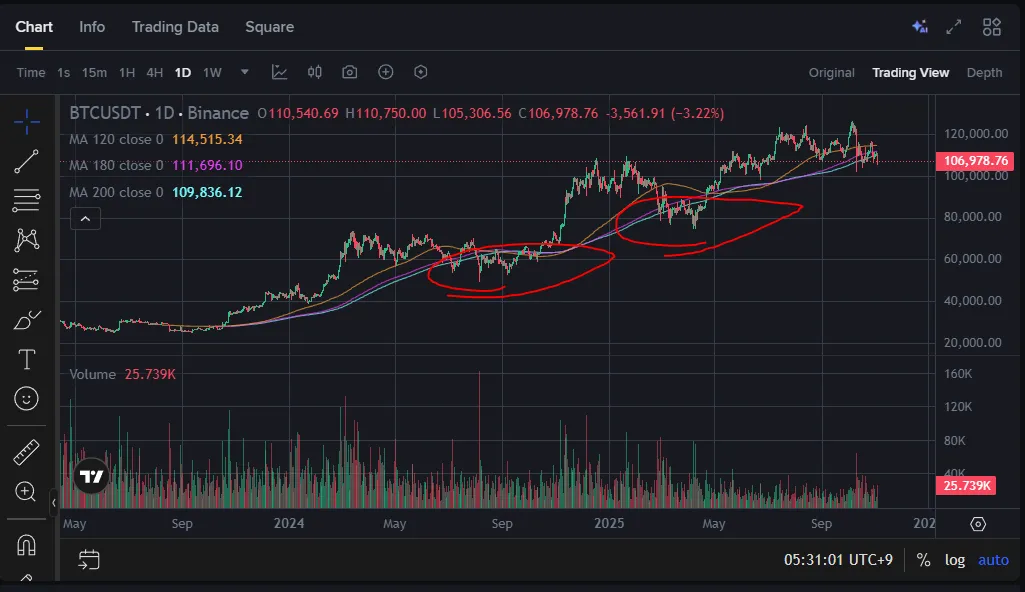Select the ruler measure tool
The image size is (1025, 592).
click(27, 453)
